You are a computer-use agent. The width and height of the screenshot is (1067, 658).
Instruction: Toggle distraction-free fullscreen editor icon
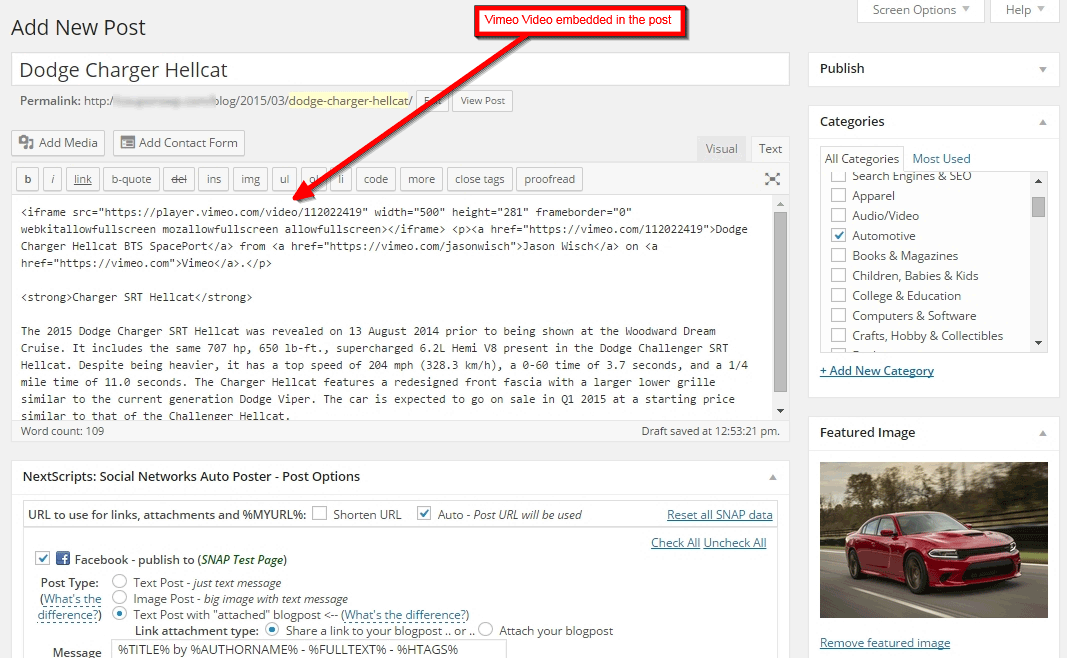tap(772, 179)
